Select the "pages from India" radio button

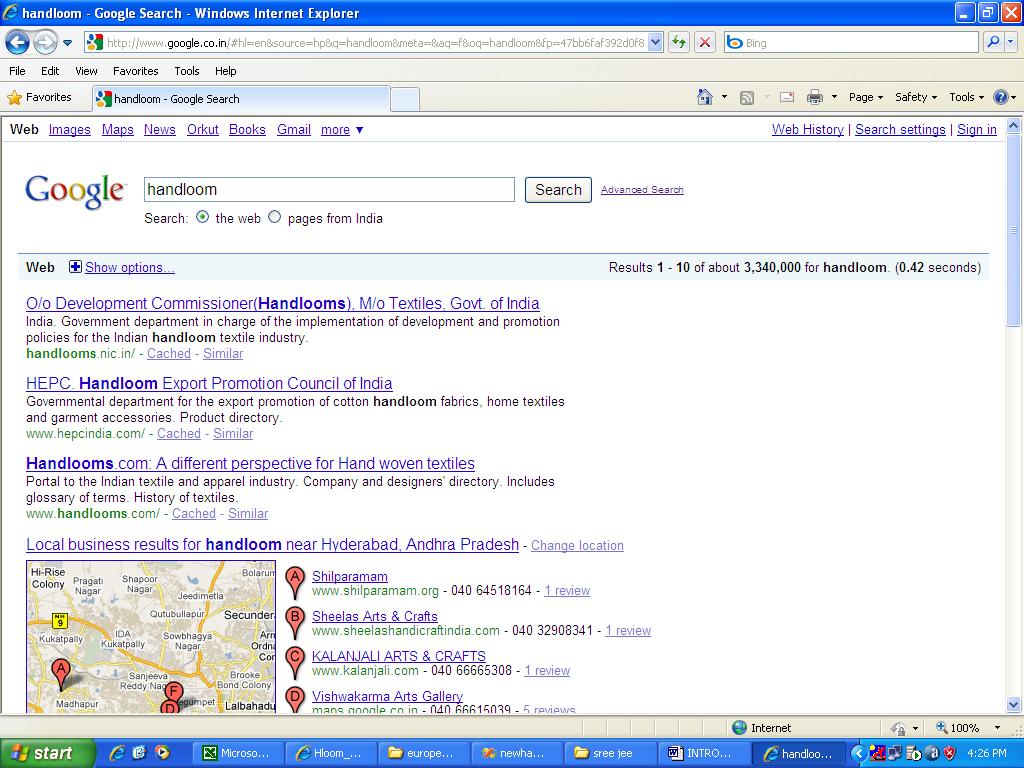click(x=274, y=217)
